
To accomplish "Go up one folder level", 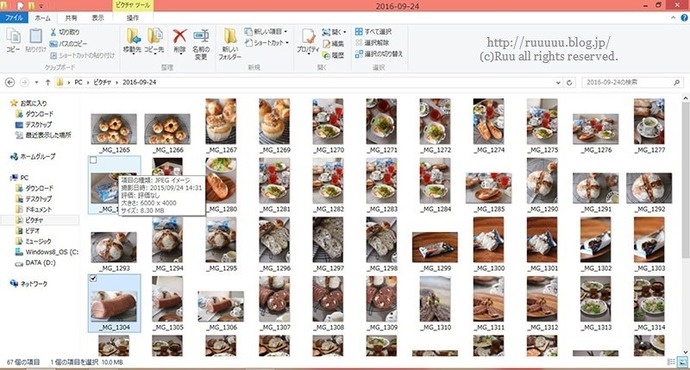I will click(x=48, y=82).
